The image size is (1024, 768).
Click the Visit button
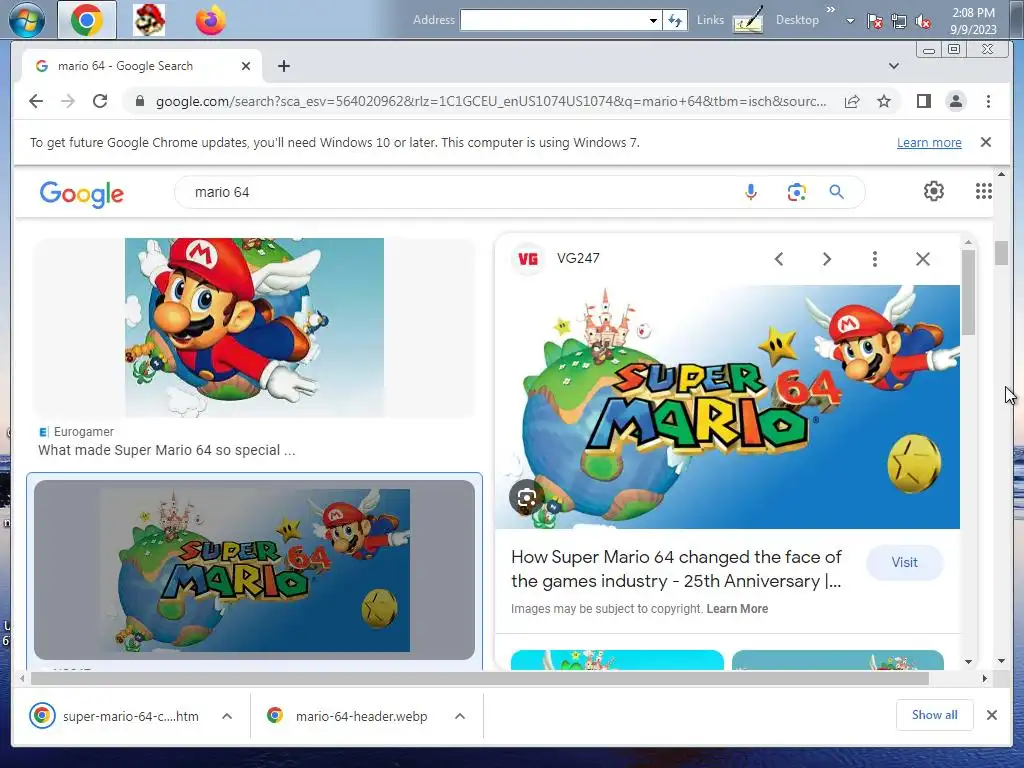pyautogui.click(x=904, y=562)
